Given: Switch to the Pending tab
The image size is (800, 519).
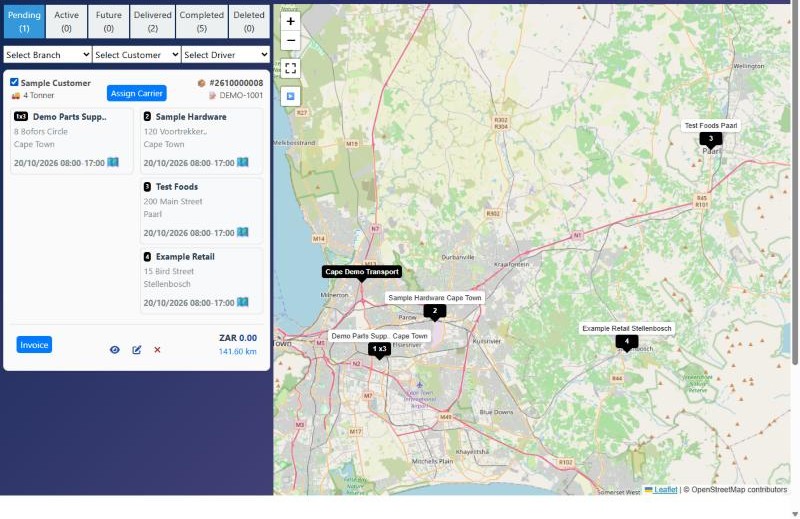Looking at the screenshot, I should coord(24,21).
